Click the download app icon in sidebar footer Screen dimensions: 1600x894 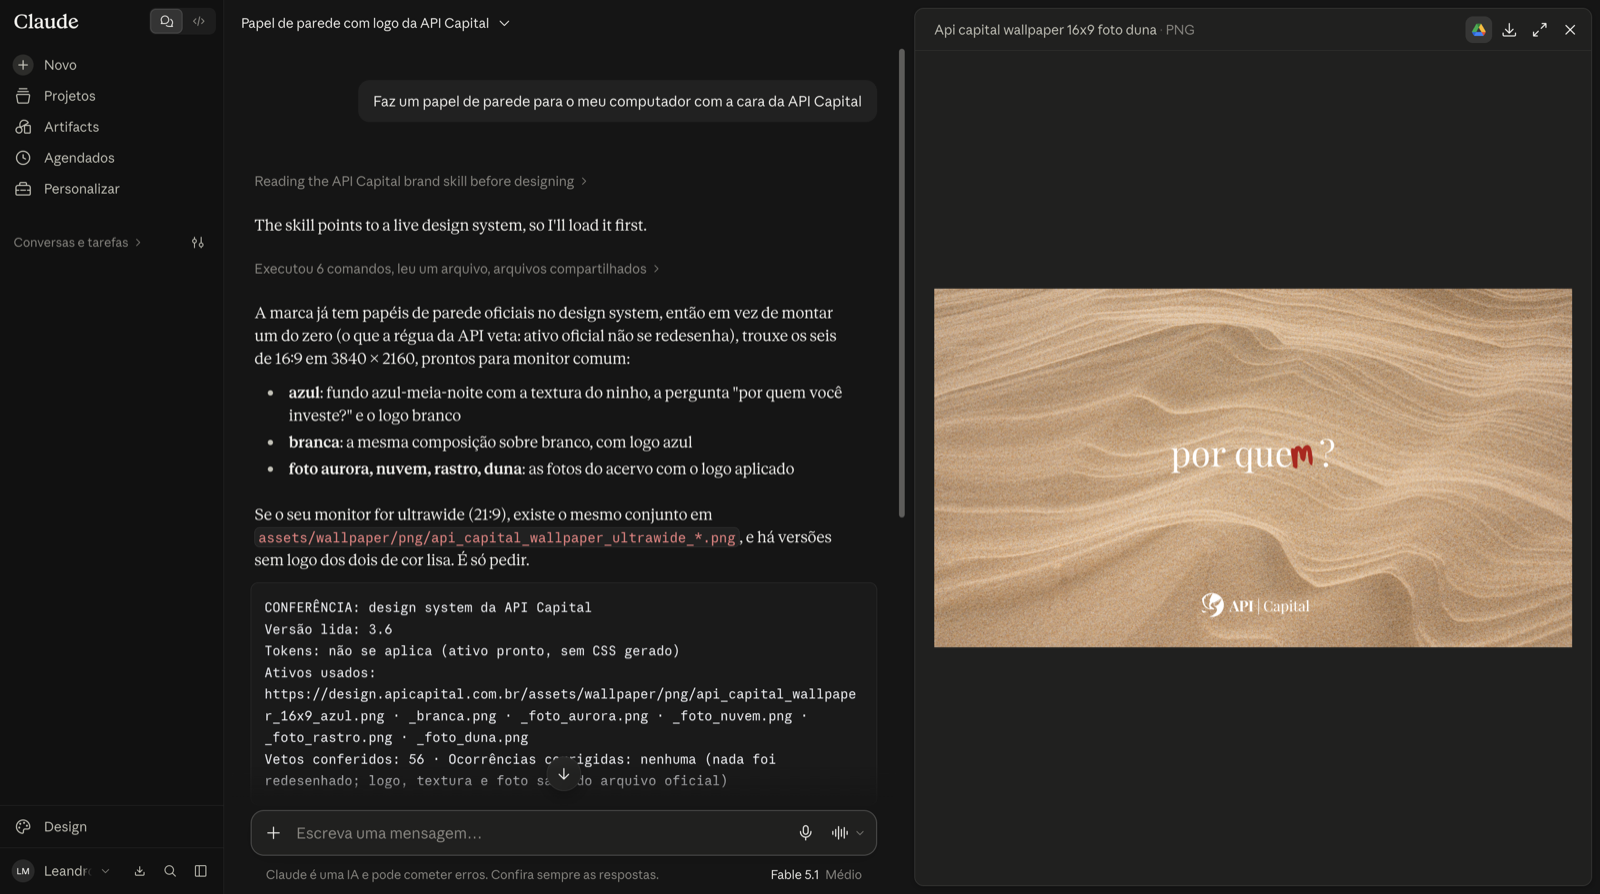(x=139, y=871)
